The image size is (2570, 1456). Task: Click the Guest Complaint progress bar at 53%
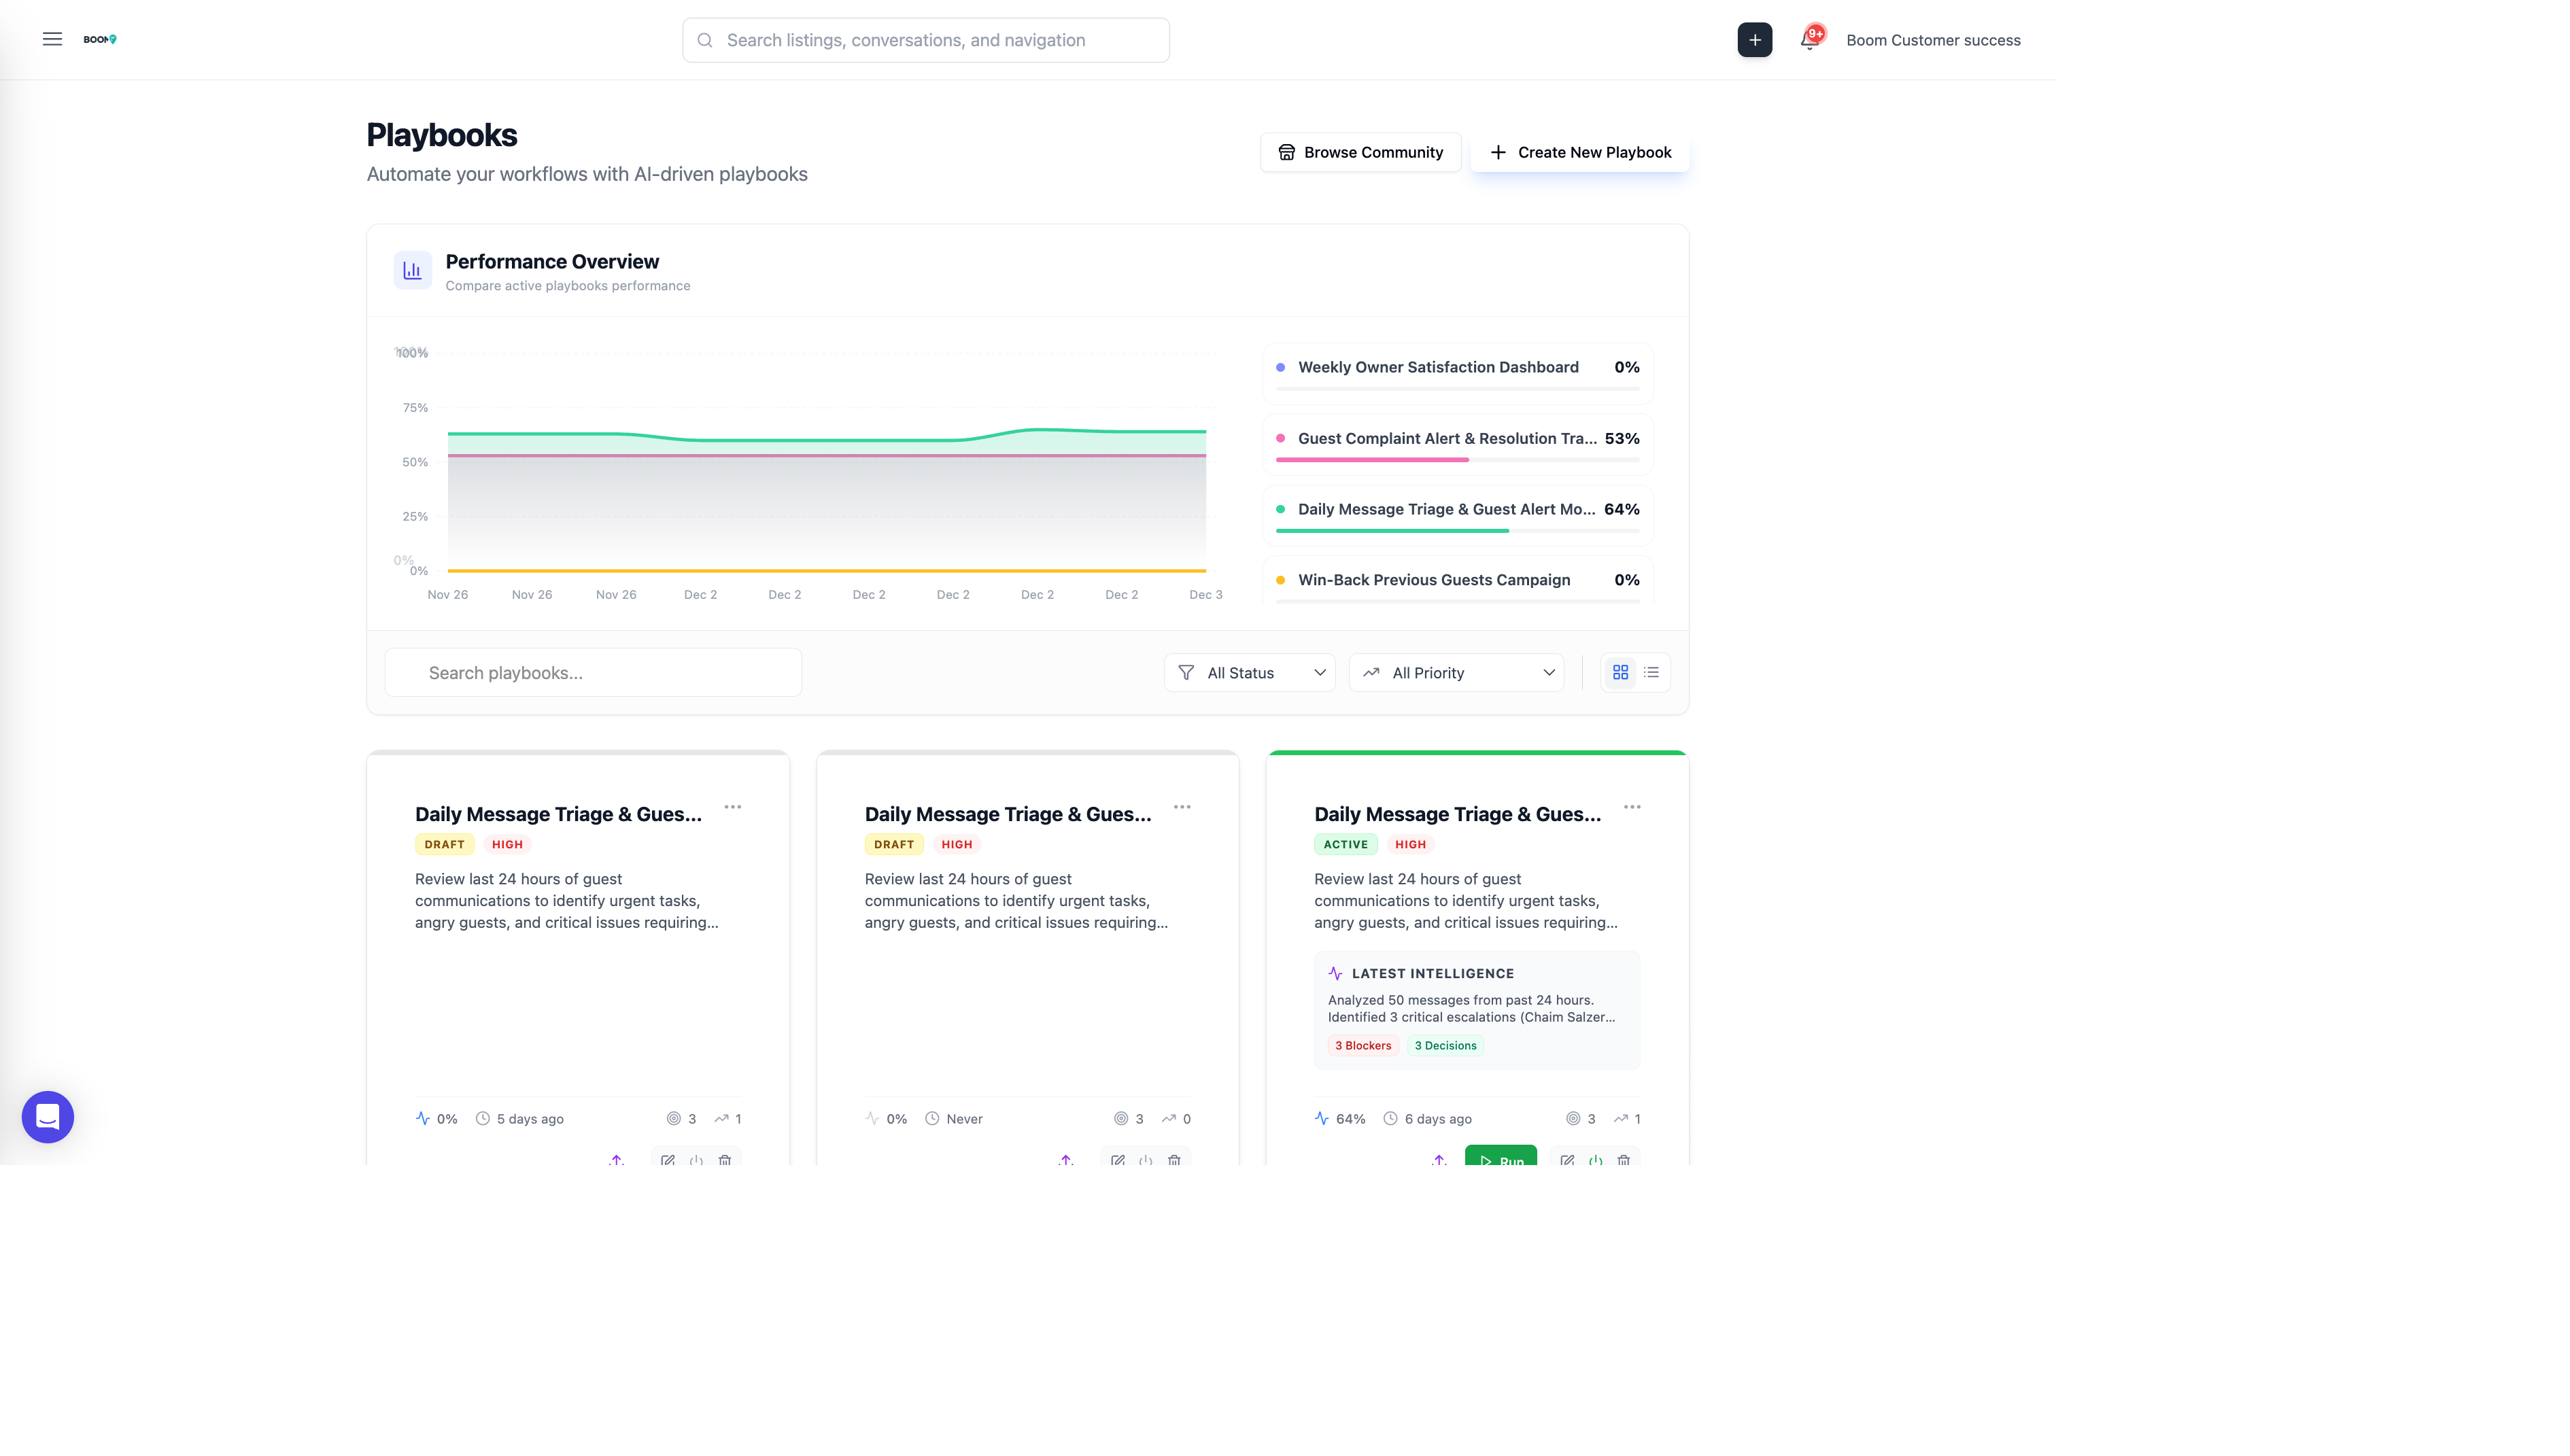pos(1372,460)
